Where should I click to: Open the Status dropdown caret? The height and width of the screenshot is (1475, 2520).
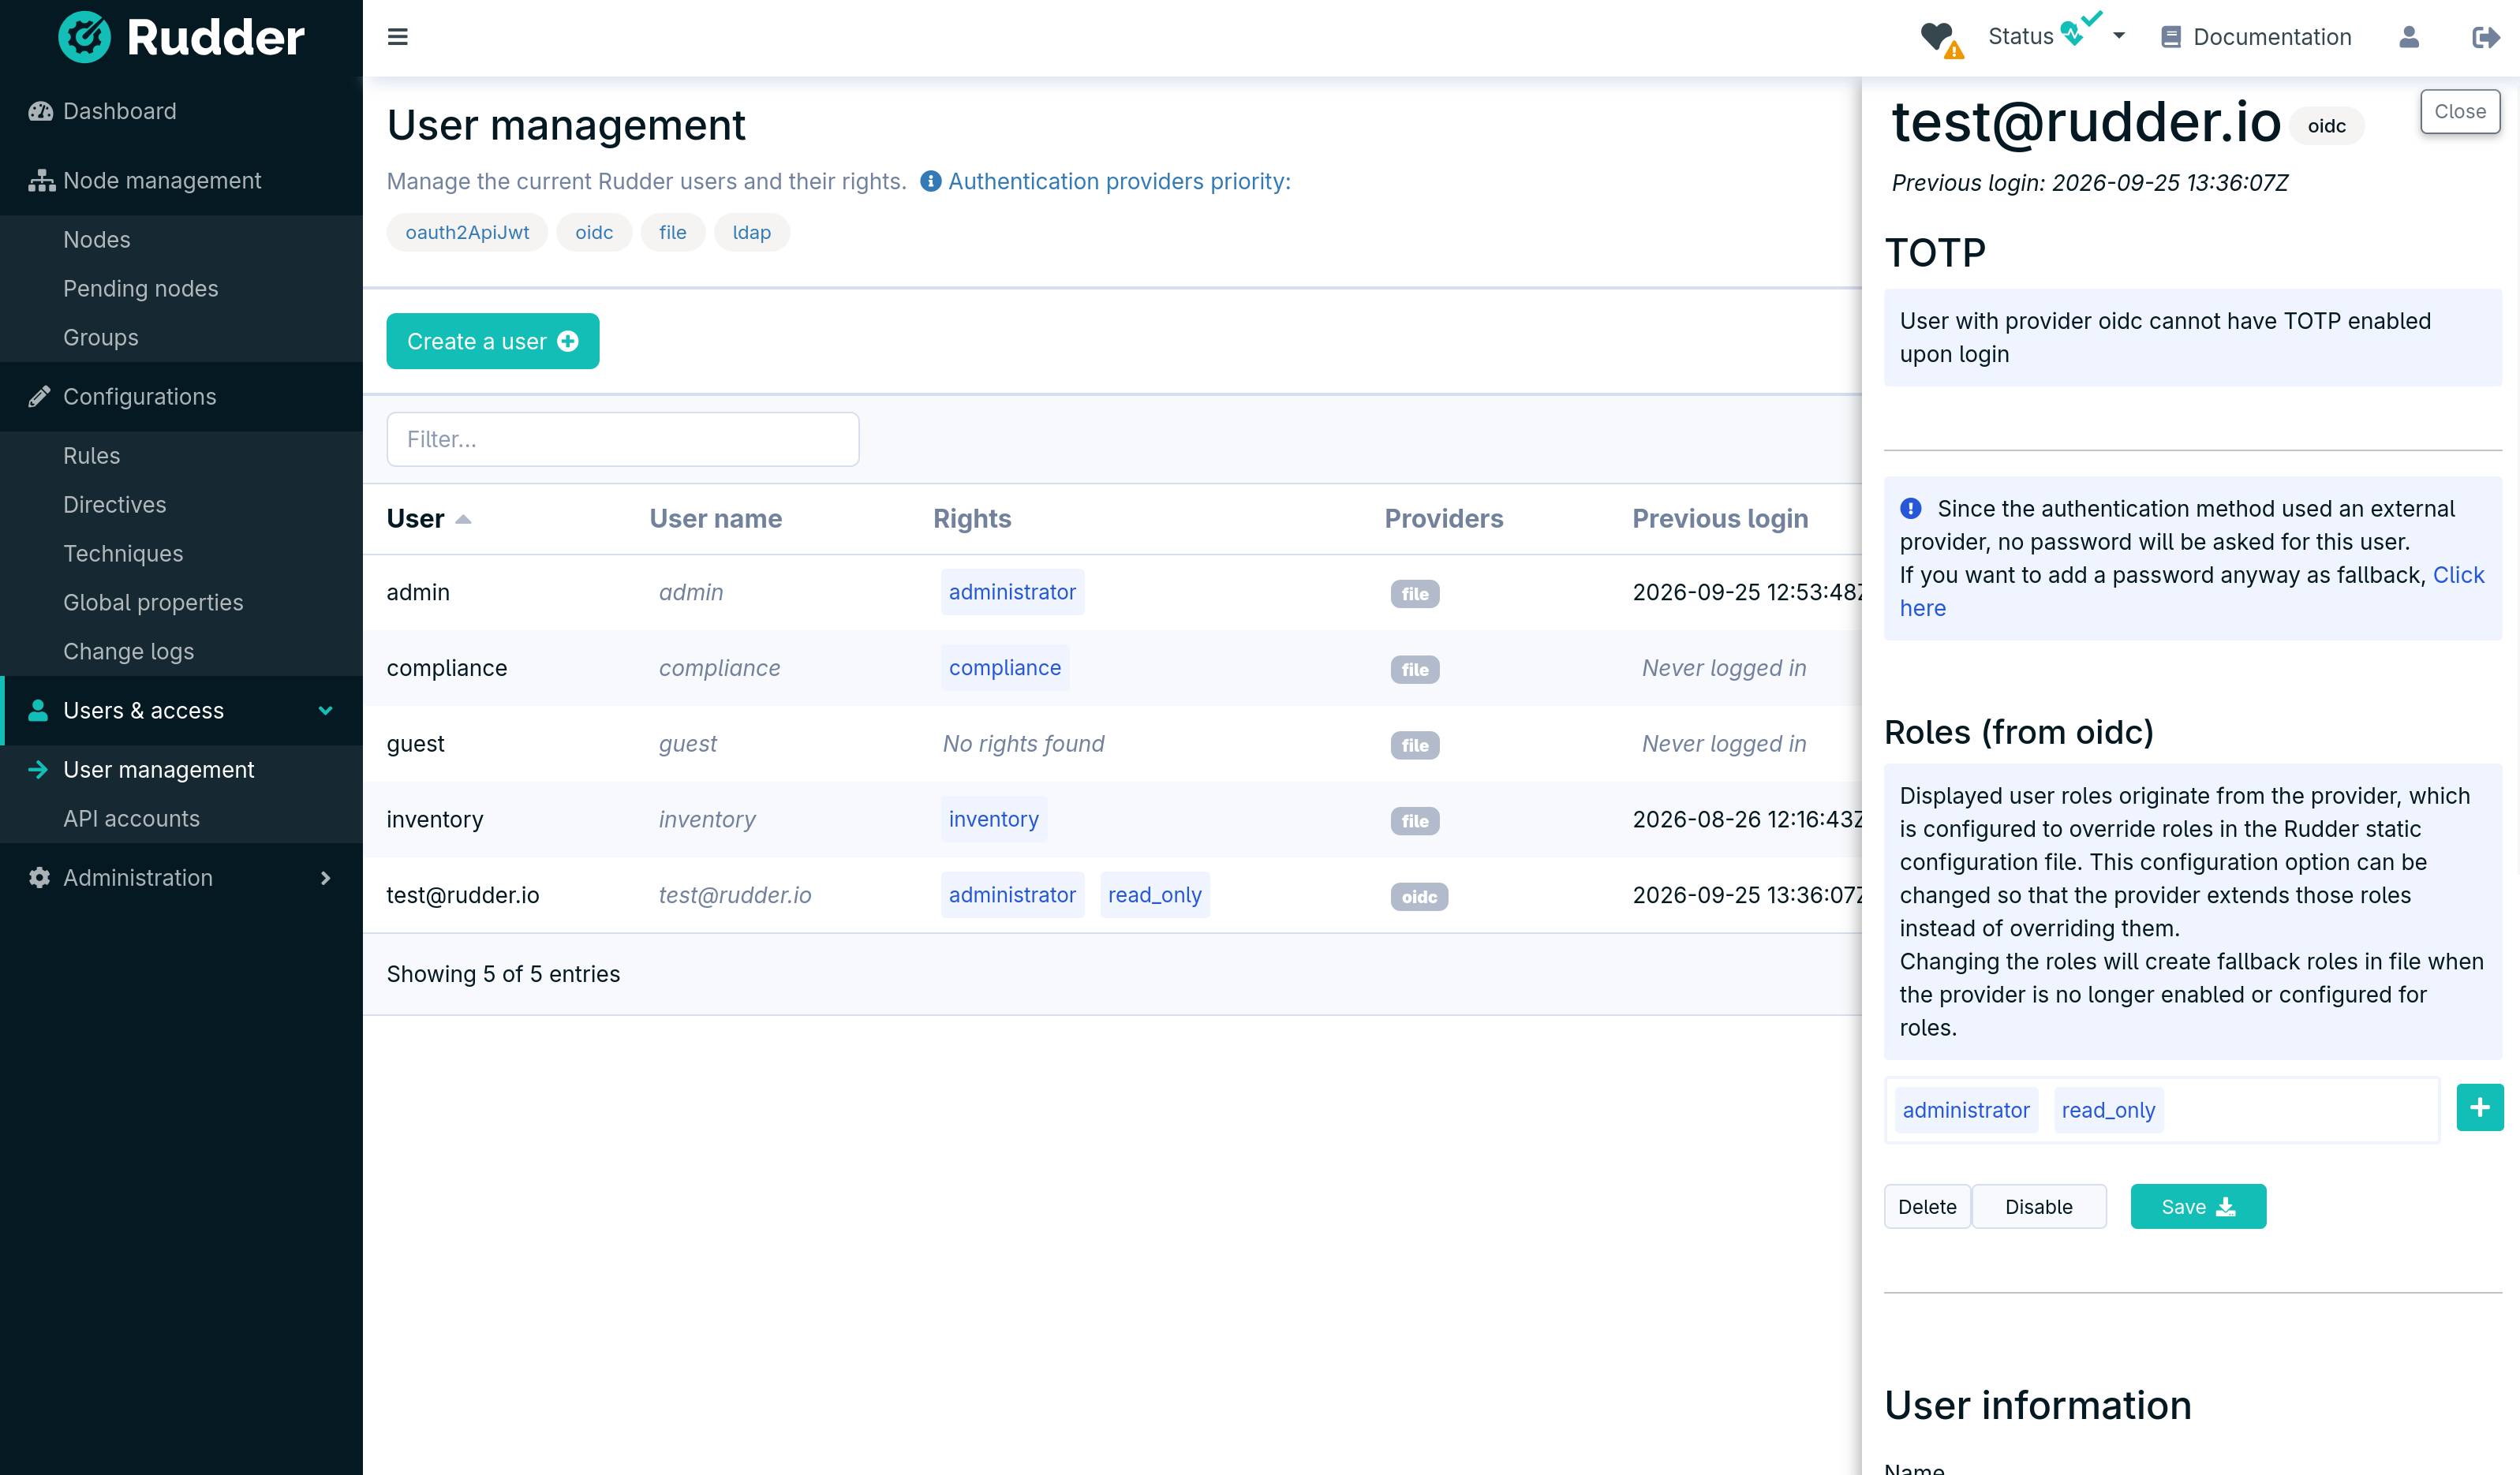[x=2118, y=36]
